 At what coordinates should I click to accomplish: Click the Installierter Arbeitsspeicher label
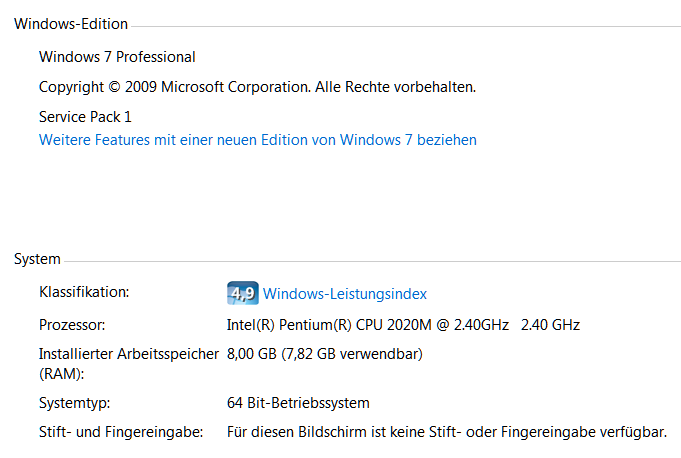point(128,354)
